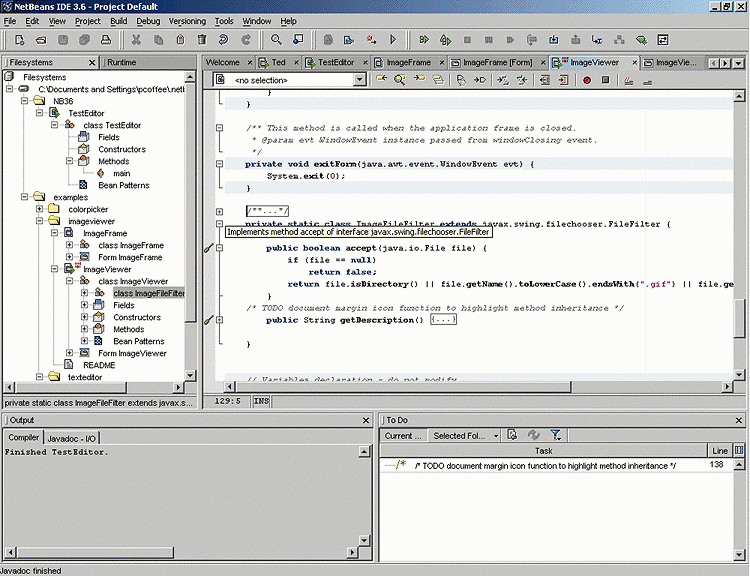
Task: Click the Find magnifier icon in main toolbar
Action: tap(276, 40)
